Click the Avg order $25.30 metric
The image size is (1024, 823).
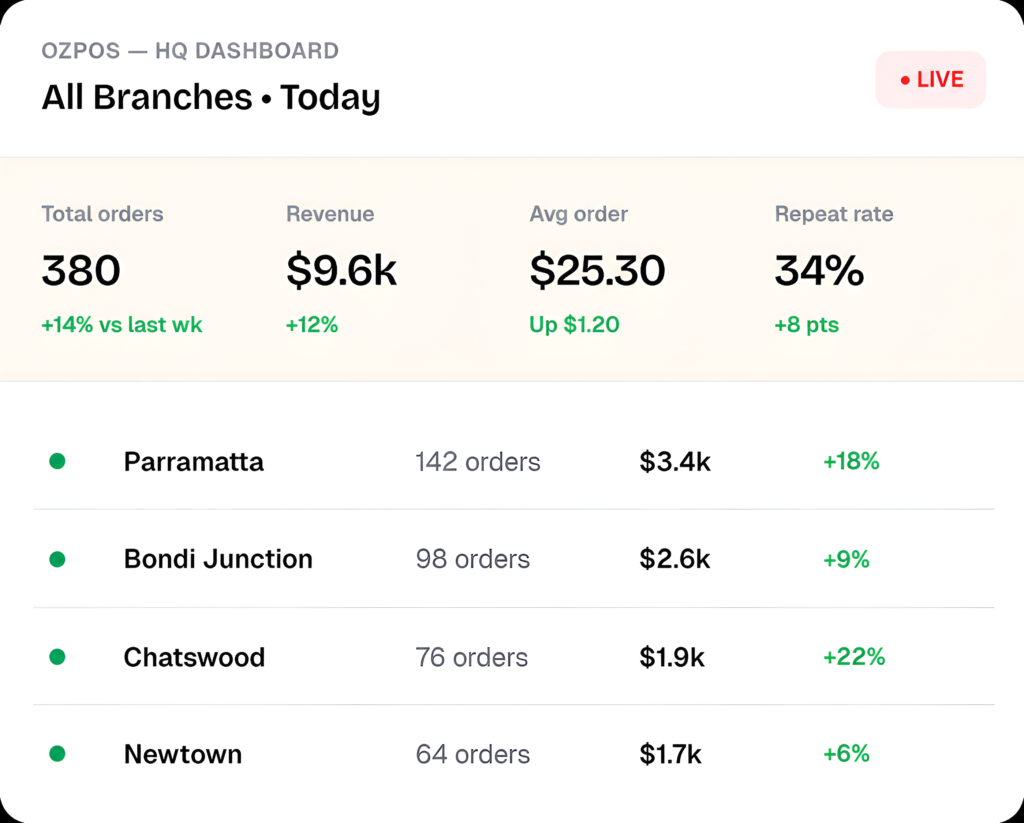(597, 269)
